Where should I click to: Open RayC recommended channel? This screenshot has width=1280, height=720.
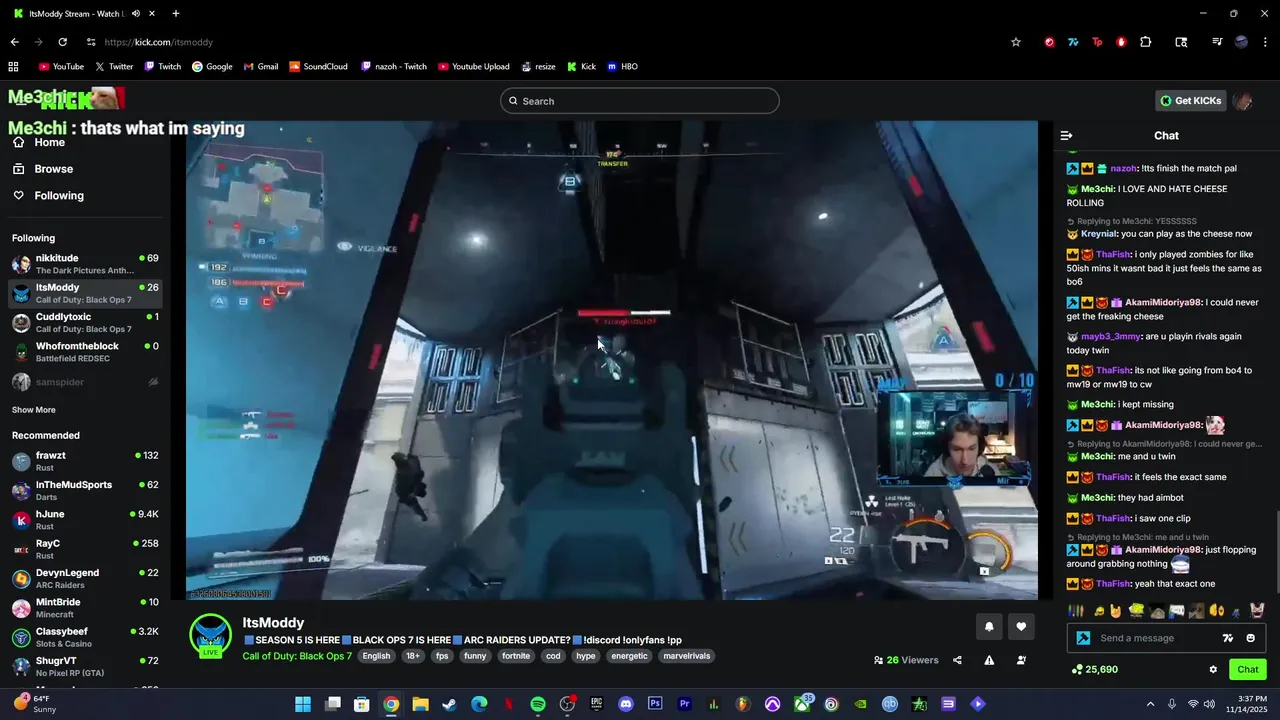85,549
